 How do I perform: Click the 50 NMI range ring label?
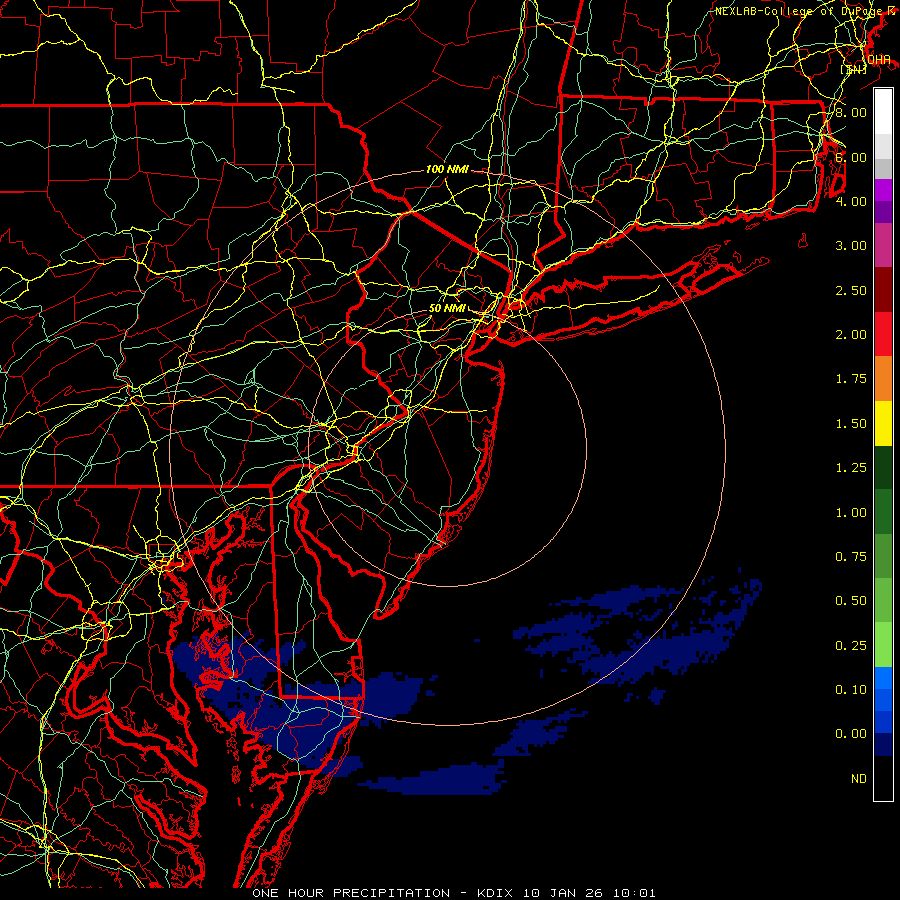[x=447, y=308]
